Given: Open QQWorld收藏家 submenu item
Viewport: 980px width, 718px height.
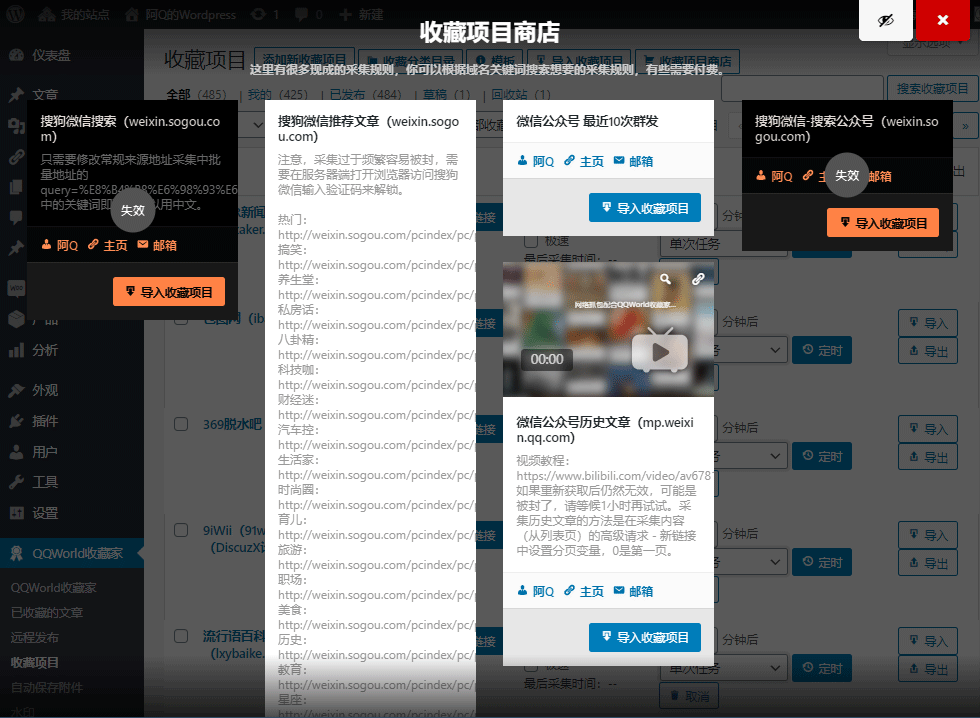Looking at the screenshot, I should point(53,588).
